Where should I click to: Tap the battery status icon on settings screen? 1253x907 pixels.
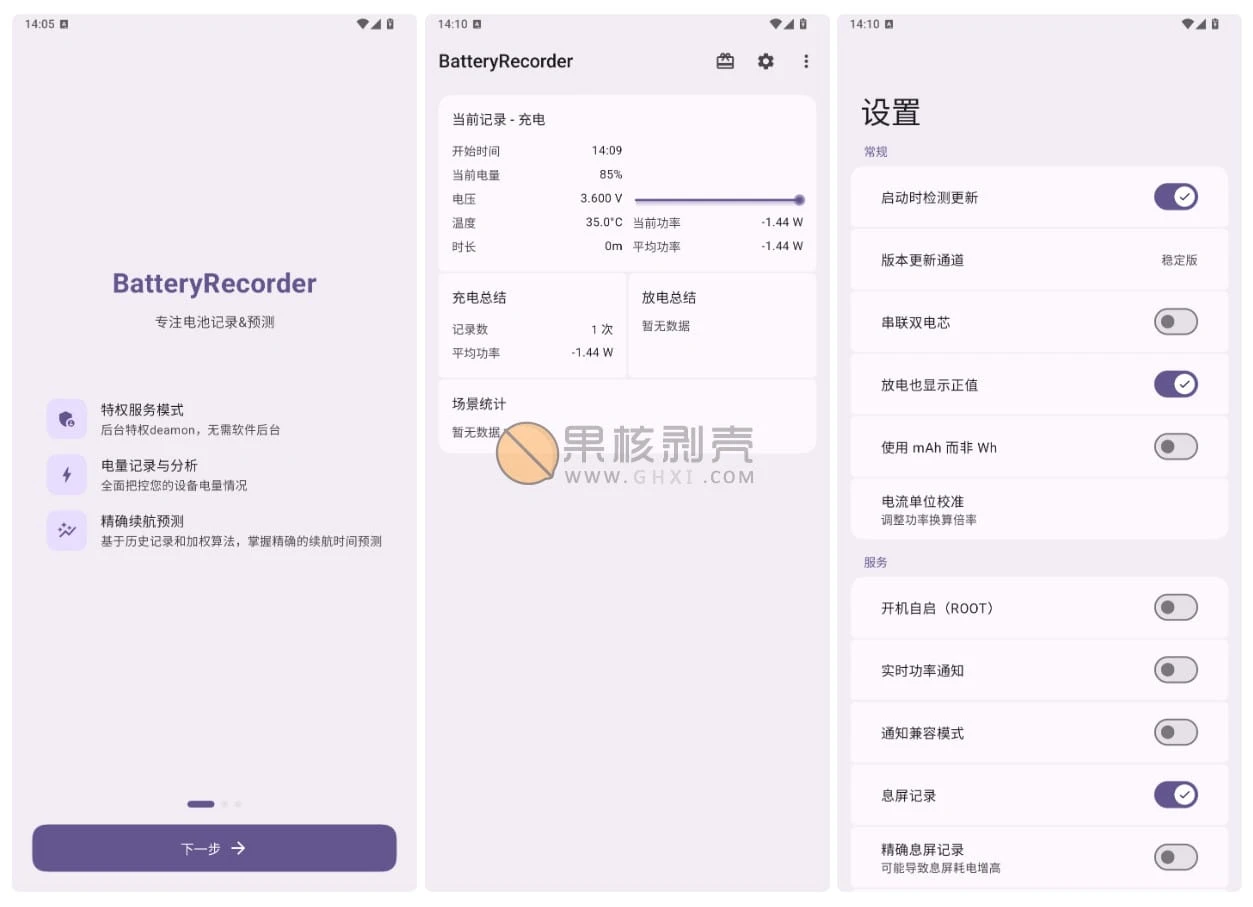pyautogui.click(x=1215, y=24)
